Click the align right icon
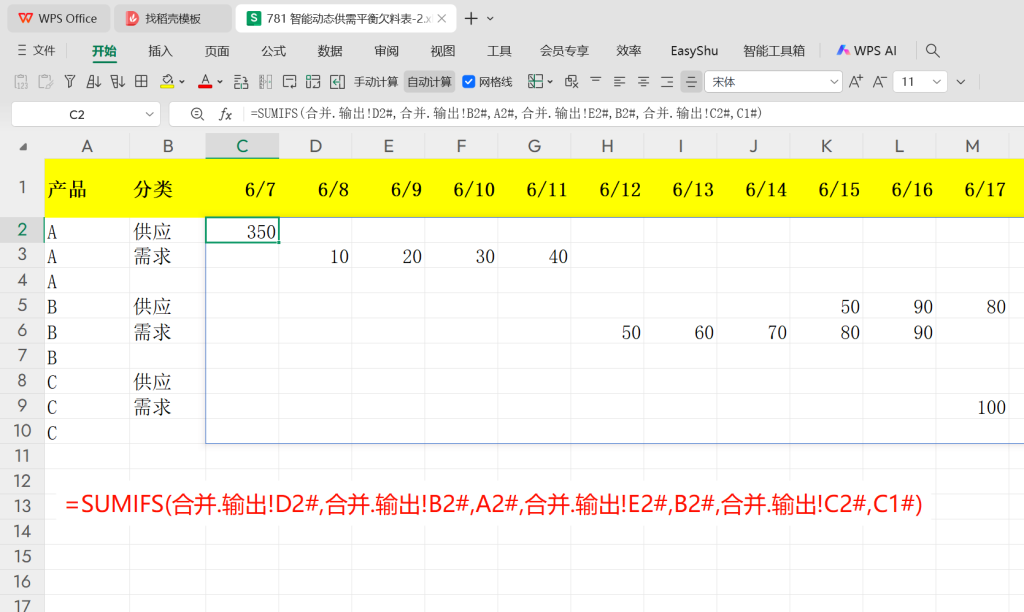The height and width of the screenshot is (612, 1024). pos(667,82)
